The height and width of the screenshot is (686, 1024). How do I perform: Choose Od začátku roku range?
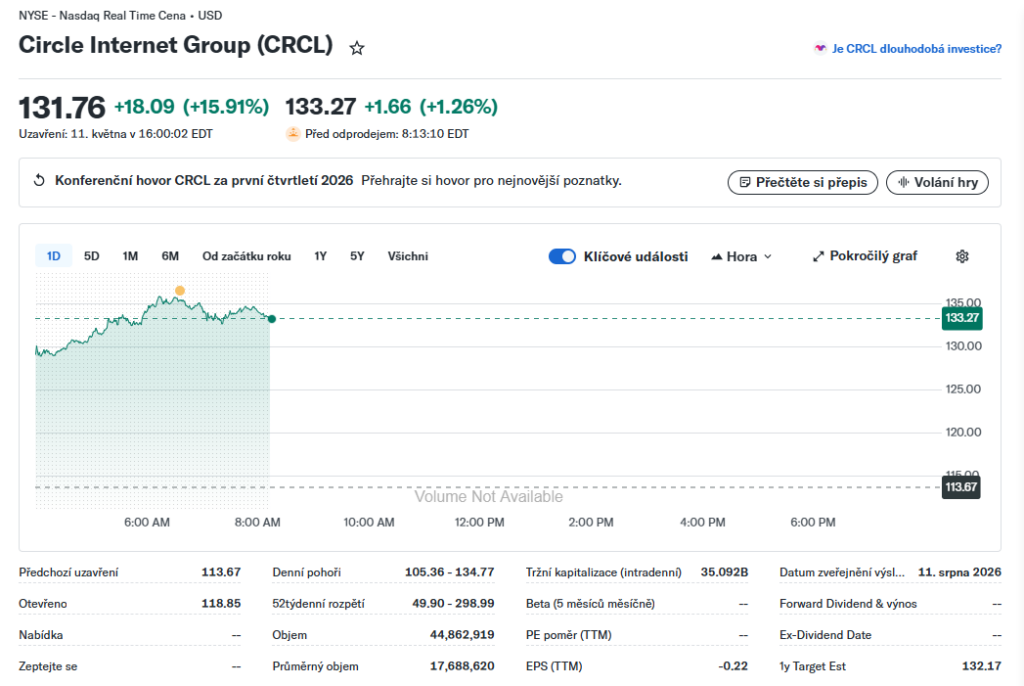coord(246,256)
